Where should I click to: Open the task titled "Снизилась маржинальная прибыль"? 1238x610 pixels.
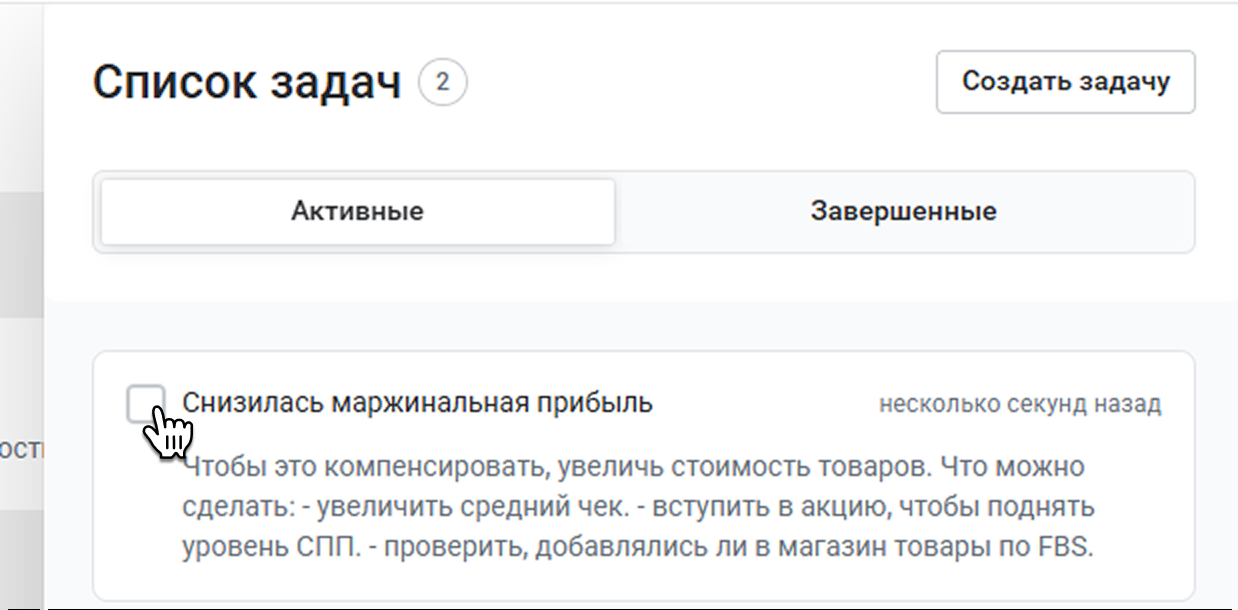[417, 403]
